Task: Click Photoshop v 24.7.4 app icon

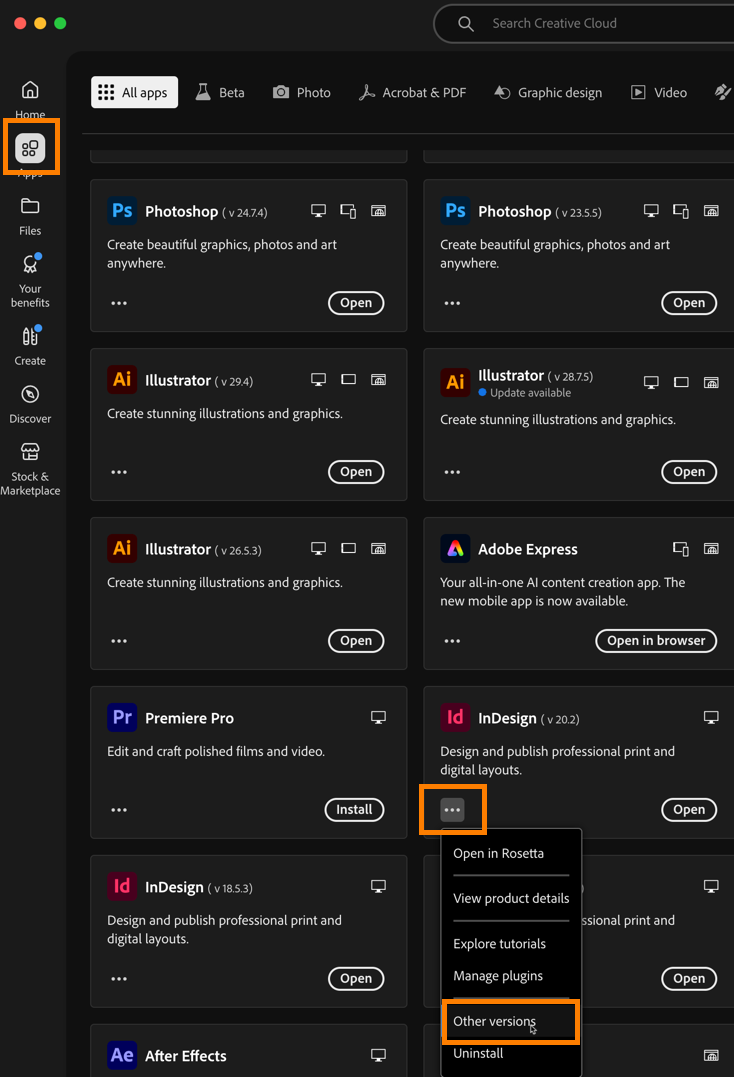Action: 122,211
